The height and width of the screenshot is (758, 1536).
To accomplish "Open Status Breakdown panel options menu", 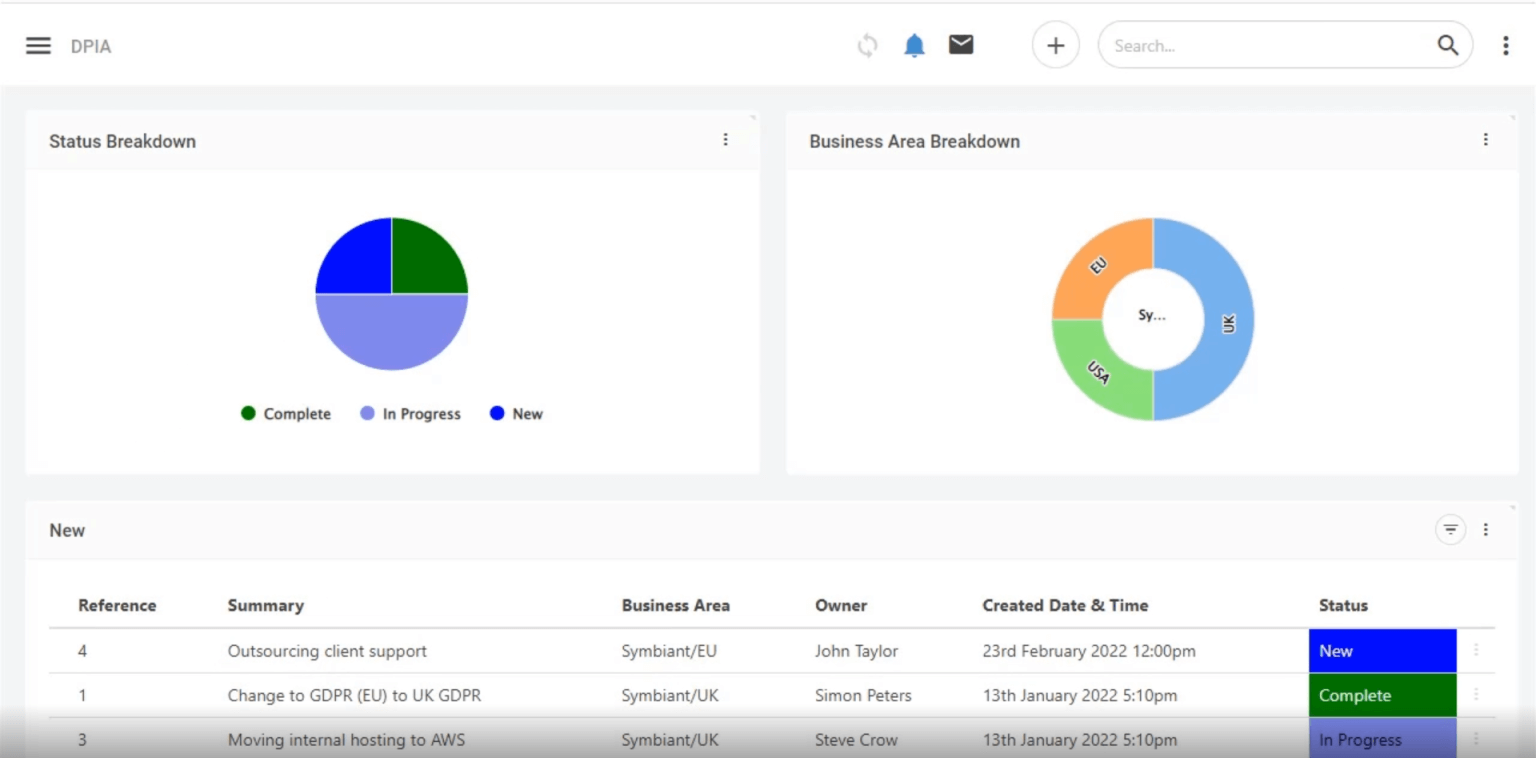I will pos(725,140).
